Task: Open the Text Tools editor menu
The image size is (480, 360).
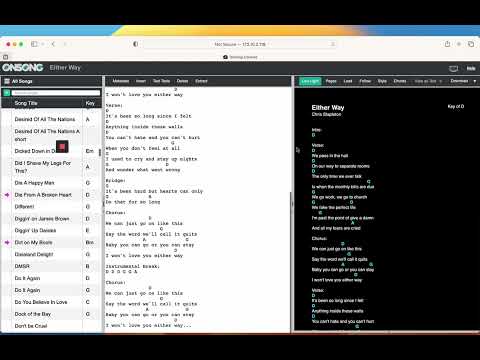Action: (x=161, y=81)
